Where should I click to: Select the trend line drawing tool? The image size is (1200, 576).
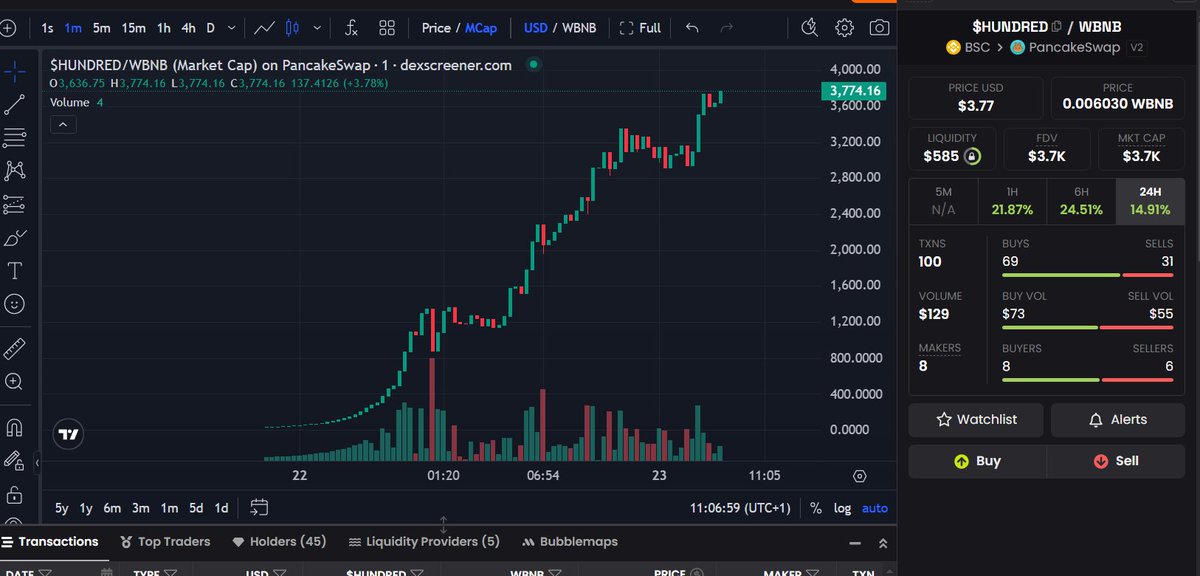(x=15, y=103)
